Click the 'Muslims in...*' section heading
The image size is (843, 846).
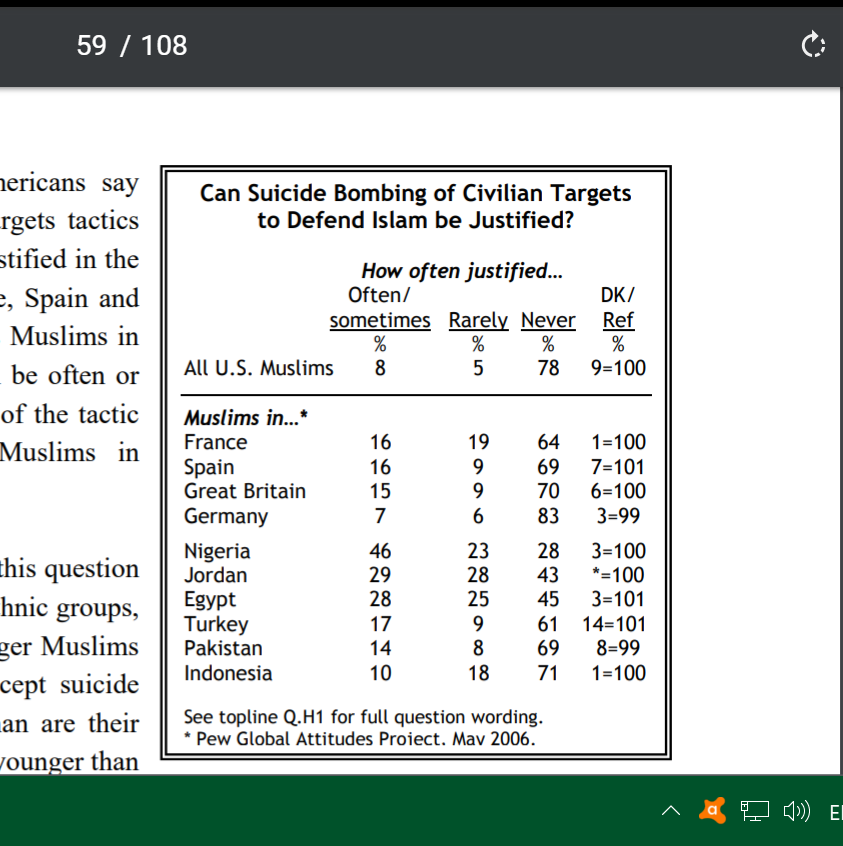pos(245,418)
